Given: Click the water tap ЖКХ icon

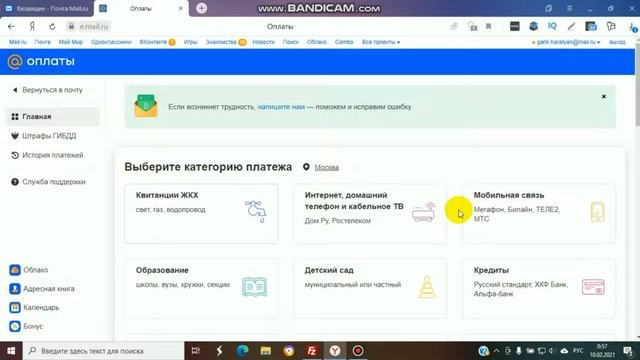Looking at the screenshot, I should (x=256, y=211).
